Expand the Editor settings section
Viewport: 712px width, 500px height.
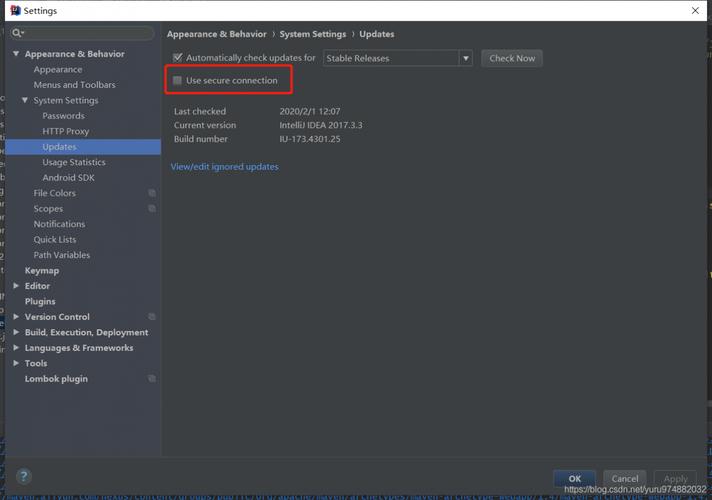click(x=16, y=286)
